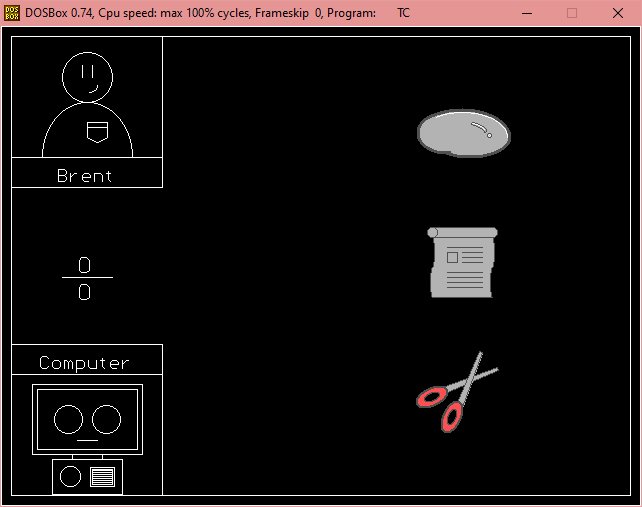Click the computer robot's mouth line
642x507 pixels.
click(87, 440)
